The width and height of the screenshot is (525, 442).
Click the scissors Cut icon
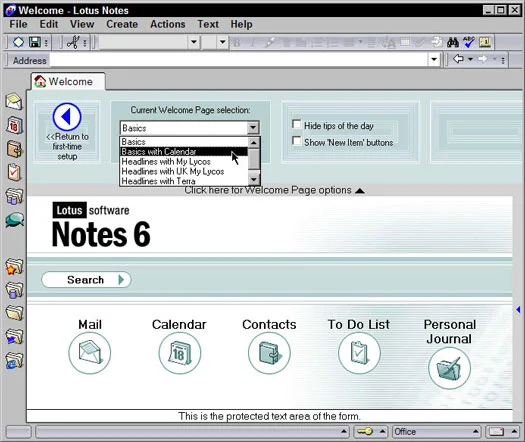(x=73, y=42)
